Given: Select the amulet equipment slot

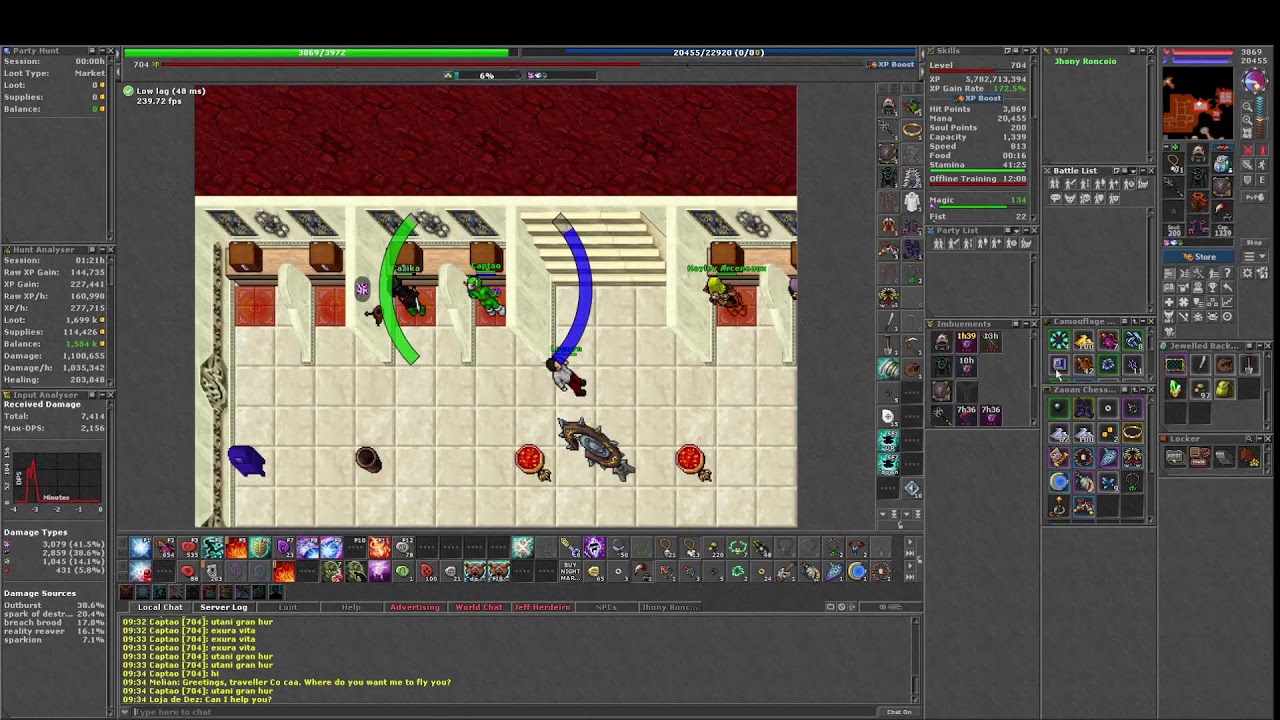Looking at the screenshot, I should (x=1173, y=163).
